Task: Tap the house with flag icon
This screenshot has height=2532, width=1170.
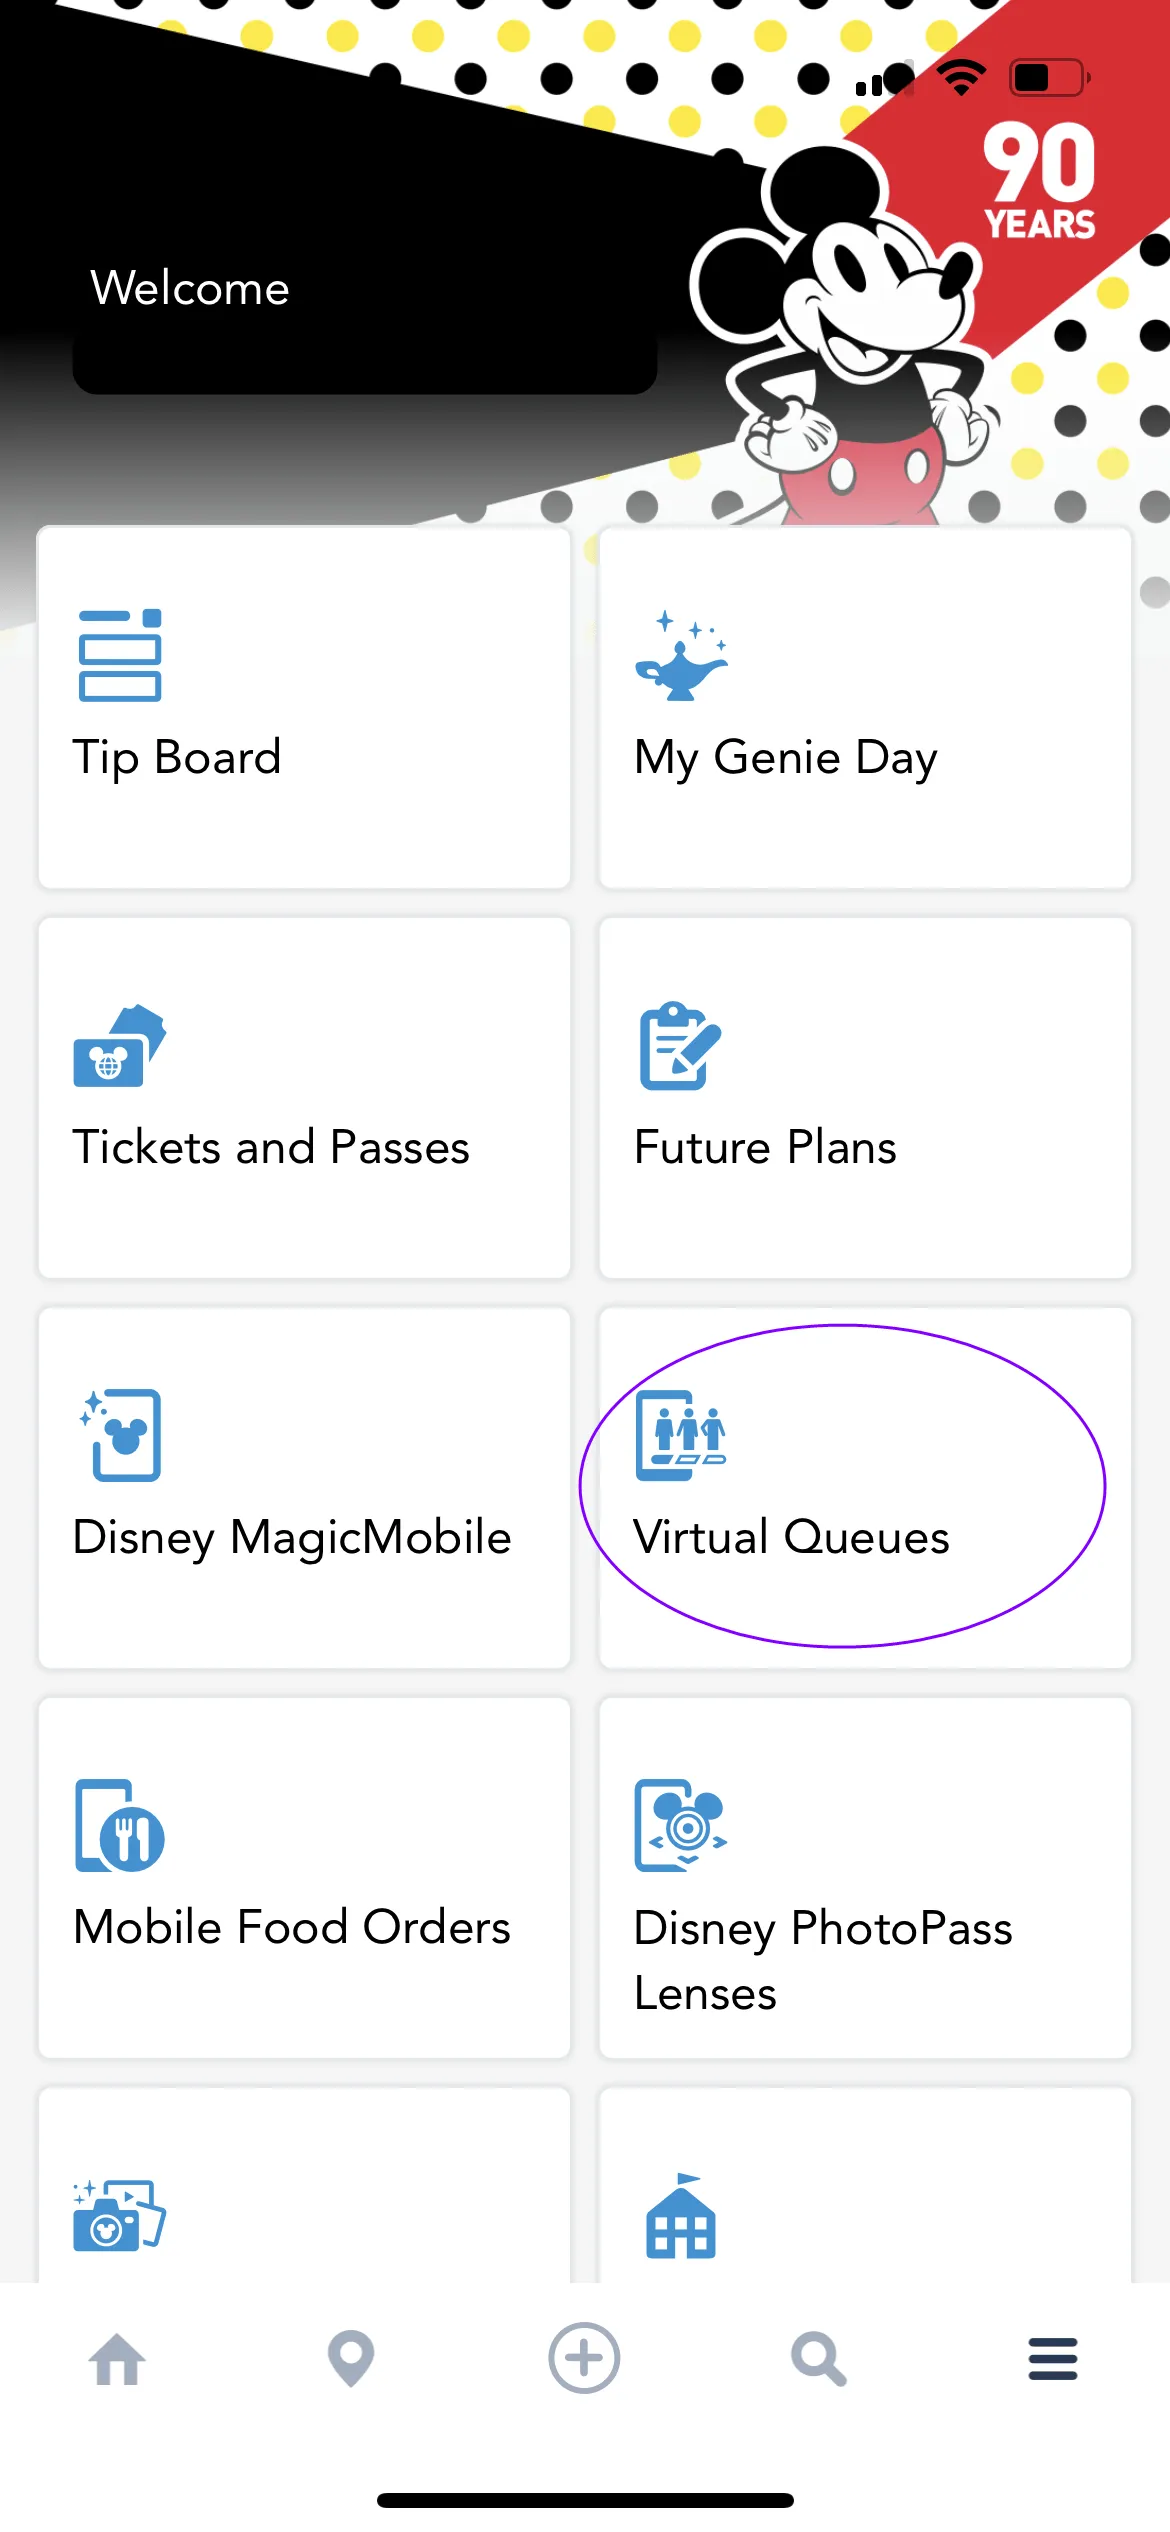Action: click(x=681, y=2216)
